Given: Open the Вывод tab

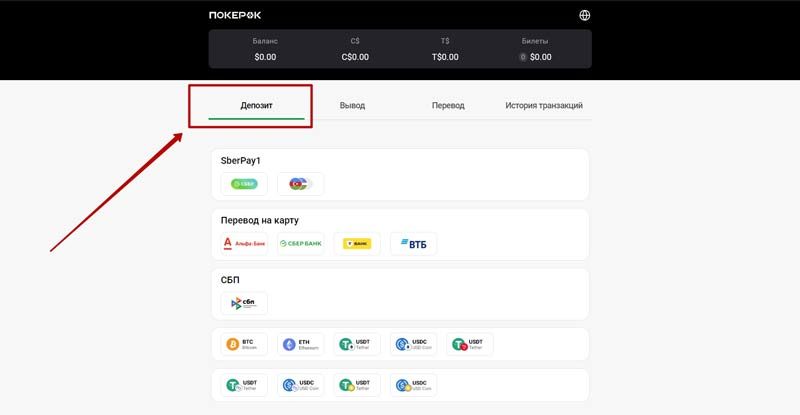Looking at the screenshot, I should [352, 105].
